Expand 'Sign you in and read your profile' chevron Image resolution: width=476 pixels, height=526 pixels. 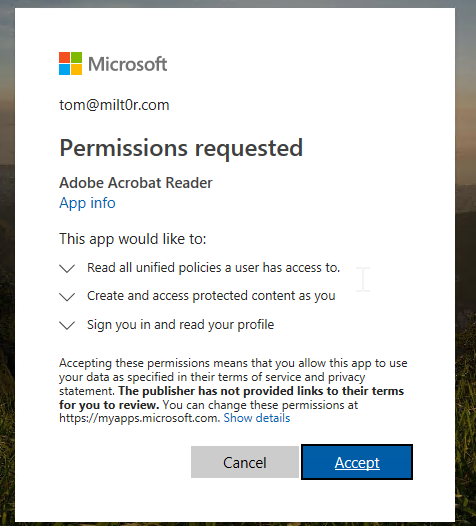(x=67, y=325)
